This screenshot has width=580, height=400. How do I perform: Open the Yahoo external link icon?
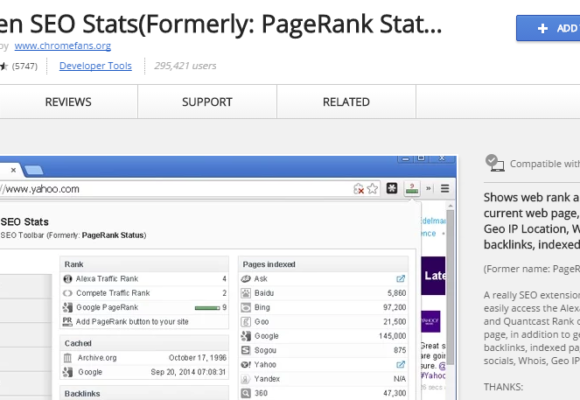(401, 364)
